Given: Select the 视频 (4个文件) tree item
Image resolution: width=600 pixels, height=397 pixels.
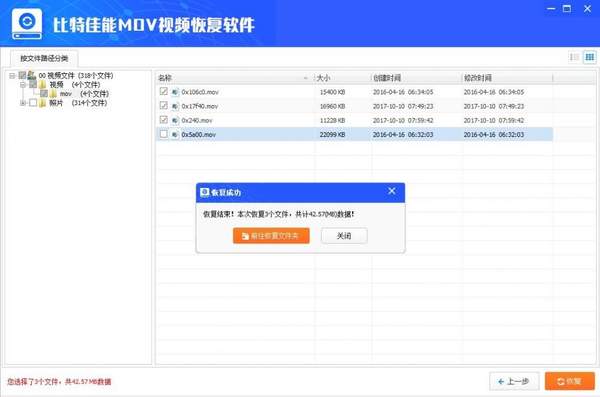Looking at the screenshot, I should click(75, 85).
